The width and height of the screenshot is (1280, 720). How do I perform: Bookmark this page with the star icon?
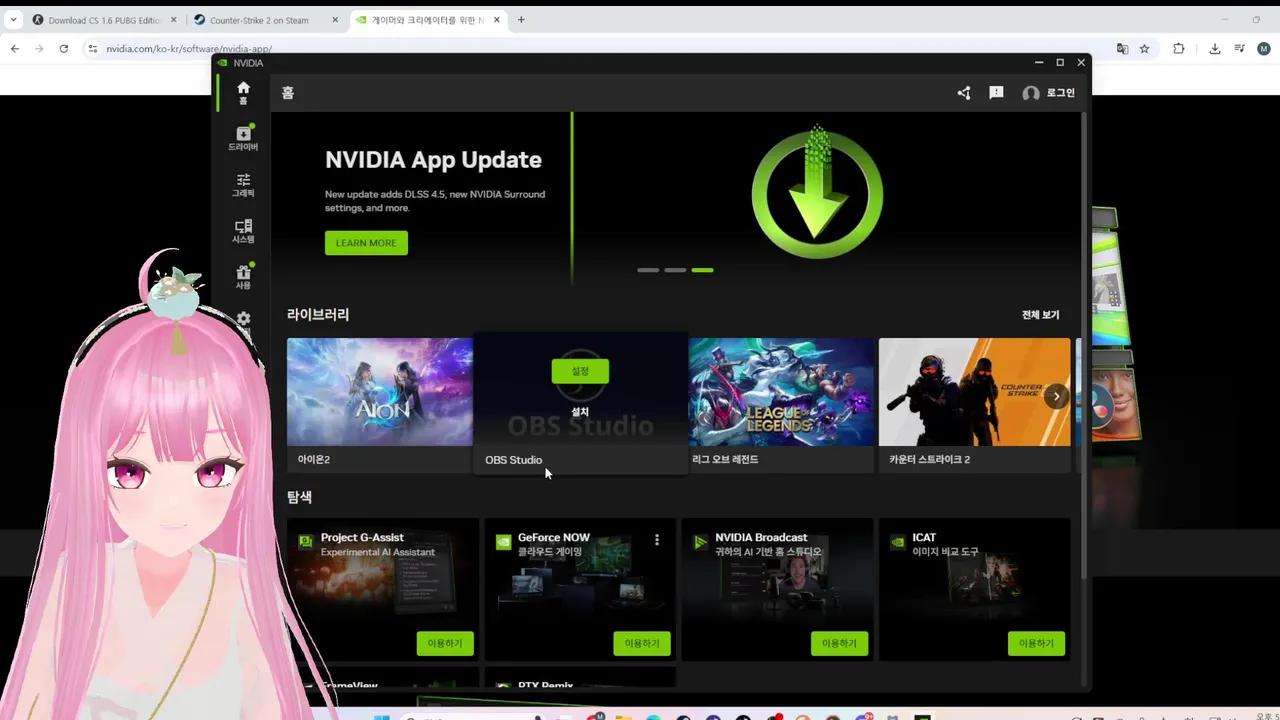[1145, 49]
